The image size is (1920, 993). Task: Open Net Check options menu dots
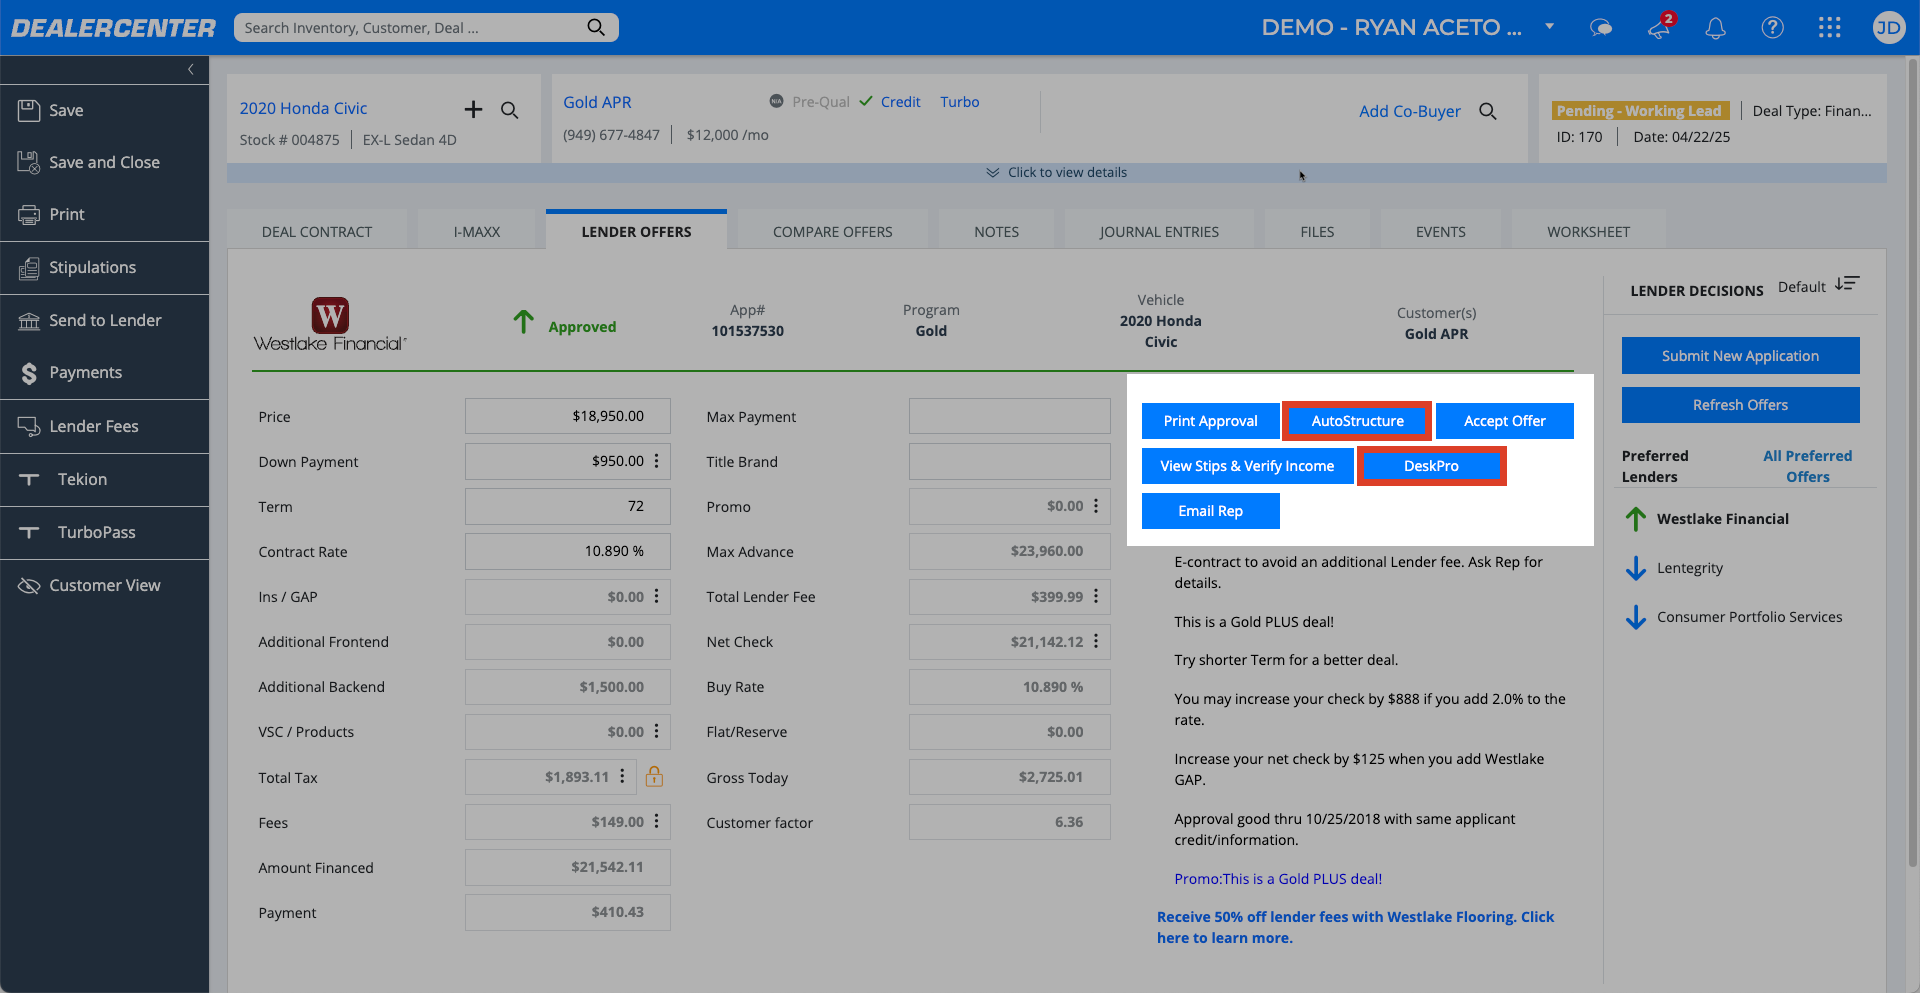pos(1096,641)
